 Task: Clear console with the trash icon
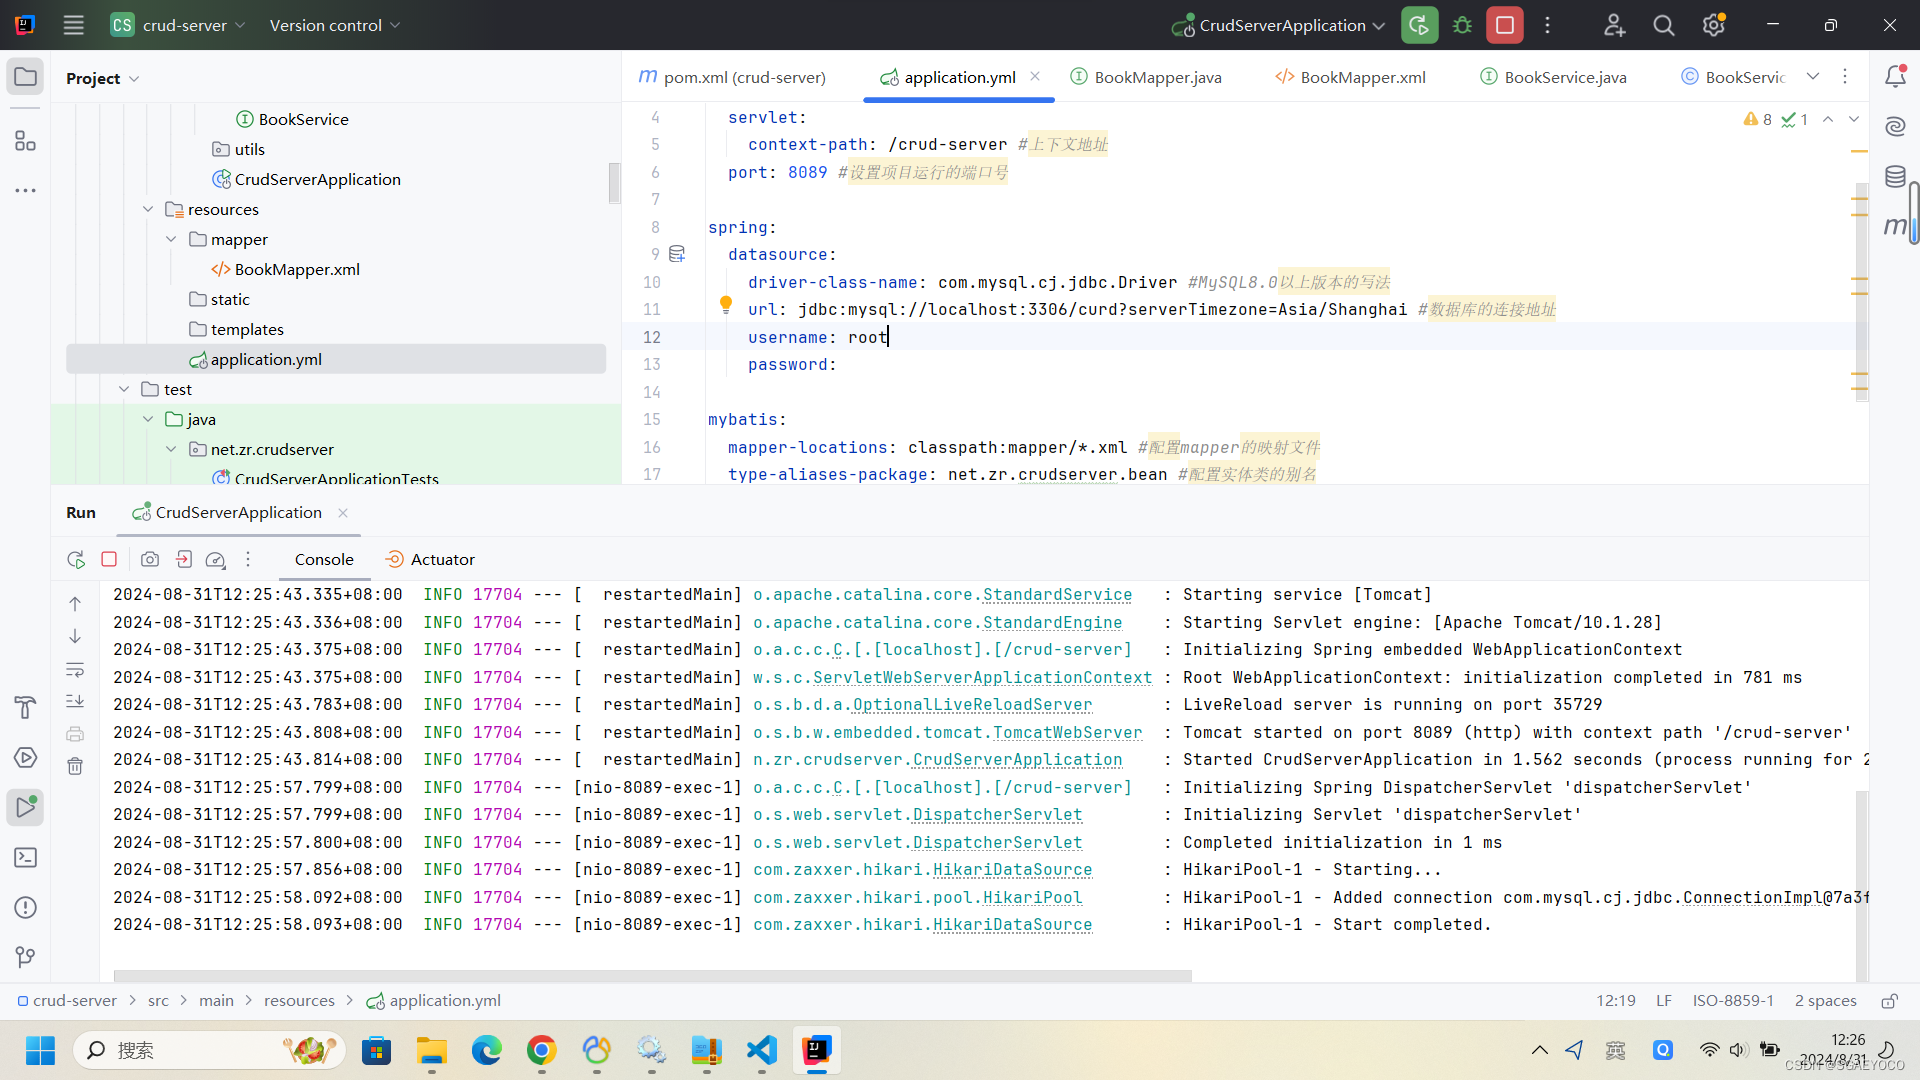[75, 766]
